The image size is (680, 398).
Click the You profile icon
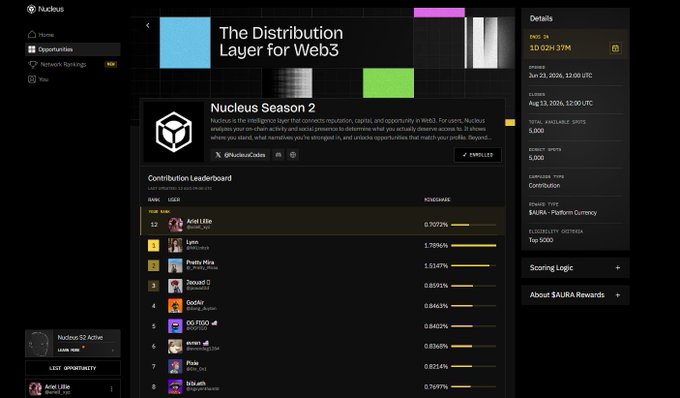click(32, 79)
